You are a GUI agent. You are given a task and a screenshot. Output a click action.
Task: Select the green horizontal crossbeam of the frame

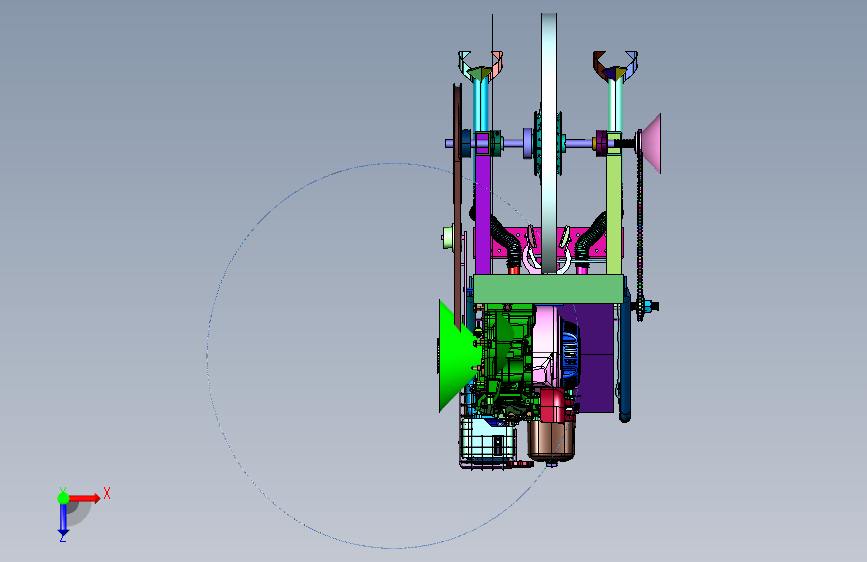click(549, 289)
